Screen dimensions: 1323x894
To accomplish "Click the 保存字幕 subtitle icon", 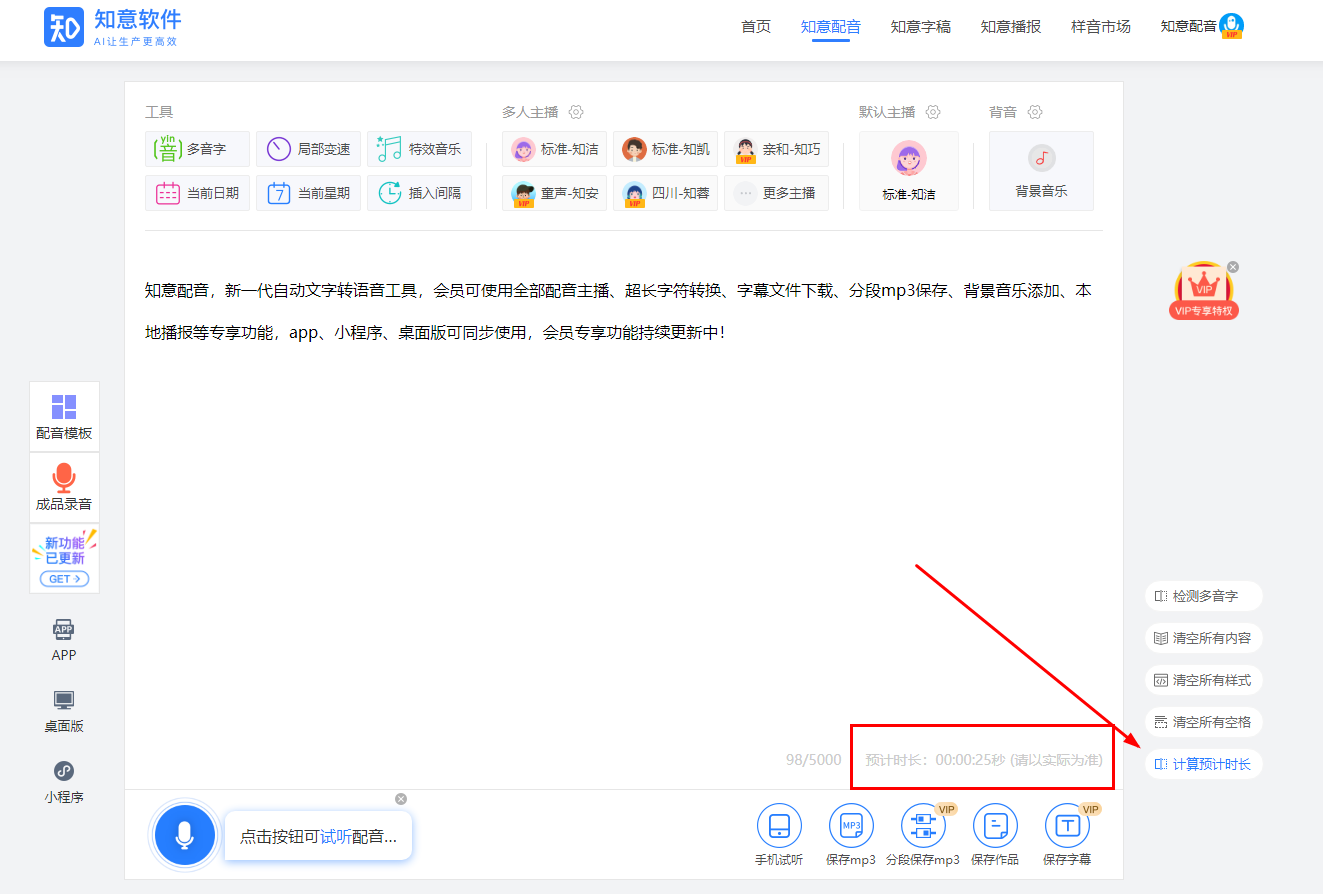I will coord(1066,826).
